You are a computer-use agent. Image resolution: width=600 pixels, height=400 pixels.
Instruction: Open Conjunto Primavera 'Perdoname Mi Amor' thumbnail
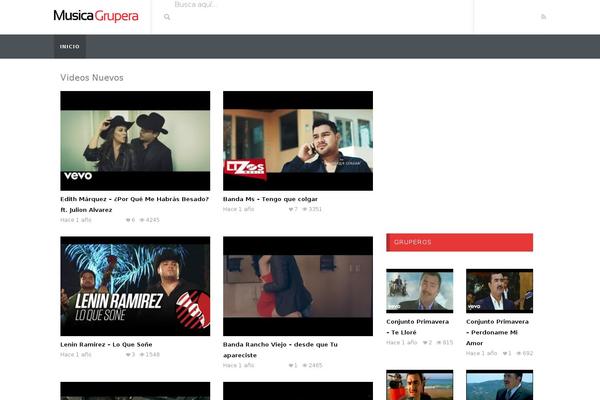click(499, 291)
